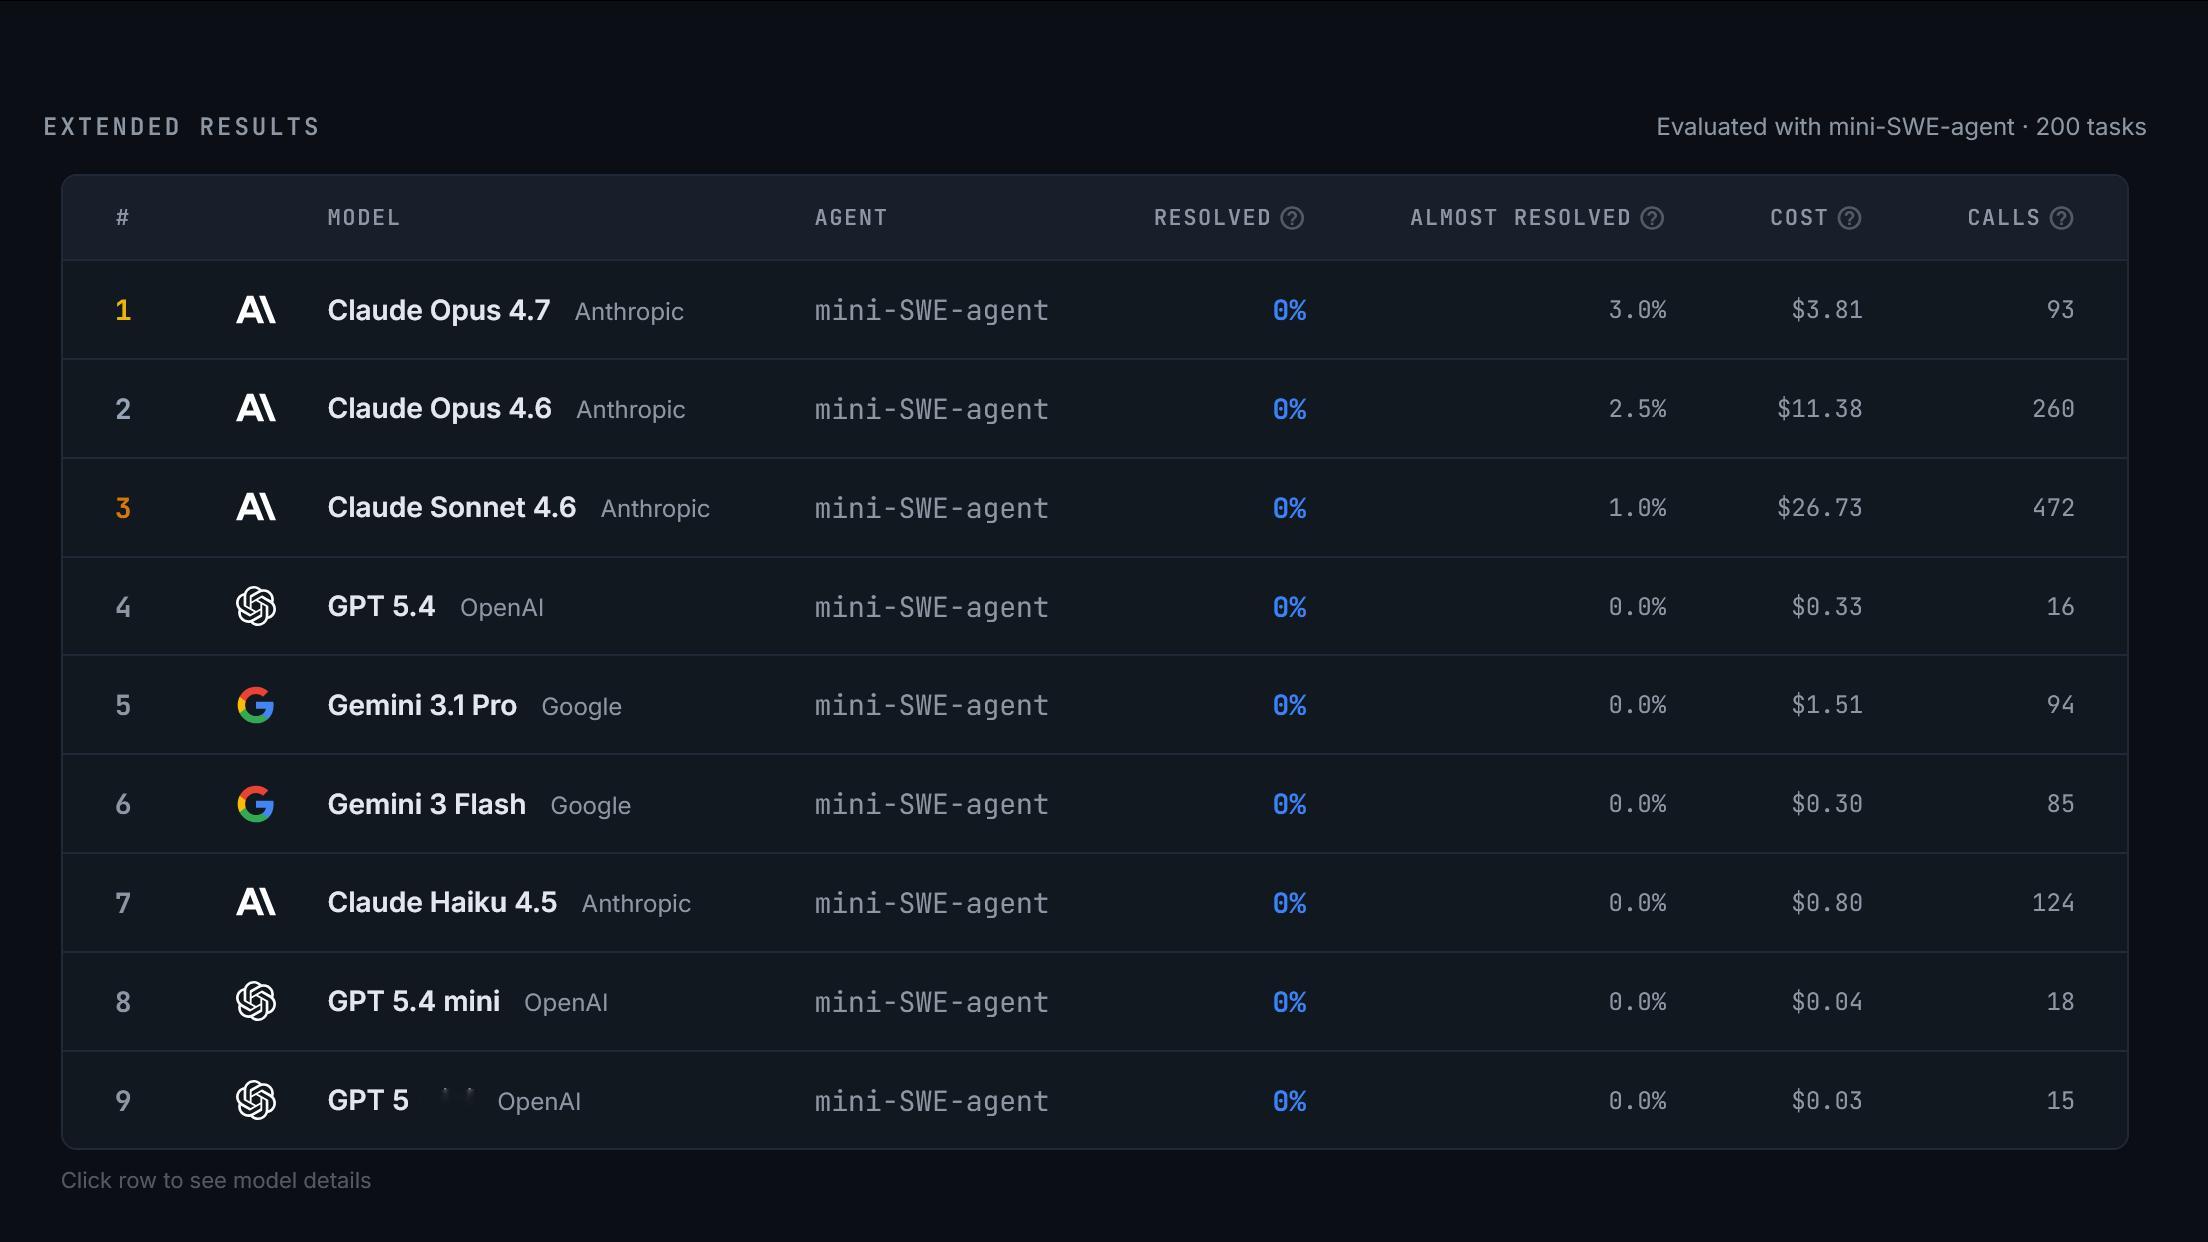Screen dimensions: 2208x1242
Task: Click the # rank column header
Action: pos(123,218)
